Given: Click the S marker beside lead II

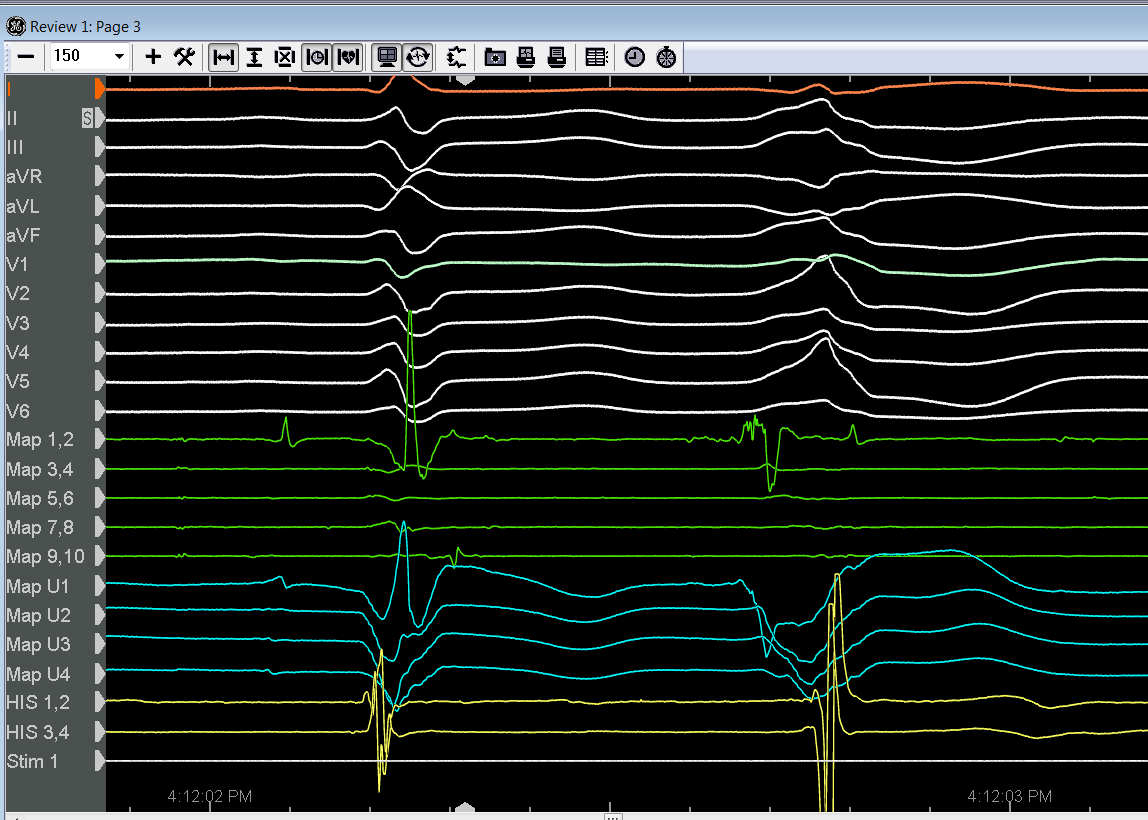Looking at the screenshot, I should point(88,118).
